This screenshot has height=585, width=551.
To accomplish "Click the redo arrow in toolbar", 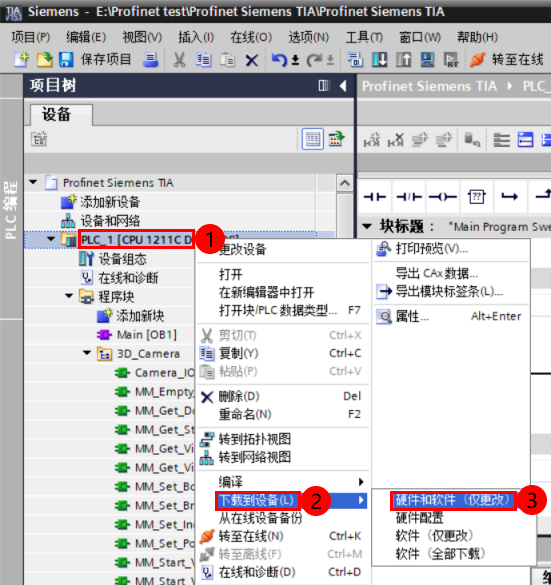I will [x=314, y=59].
